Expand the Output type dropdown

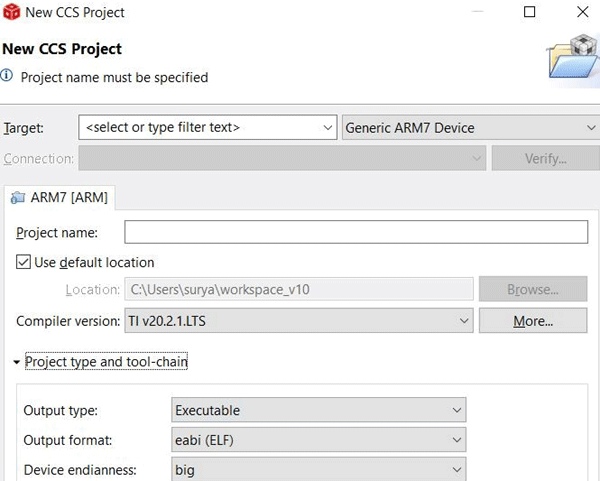click(x=457, y=410)
